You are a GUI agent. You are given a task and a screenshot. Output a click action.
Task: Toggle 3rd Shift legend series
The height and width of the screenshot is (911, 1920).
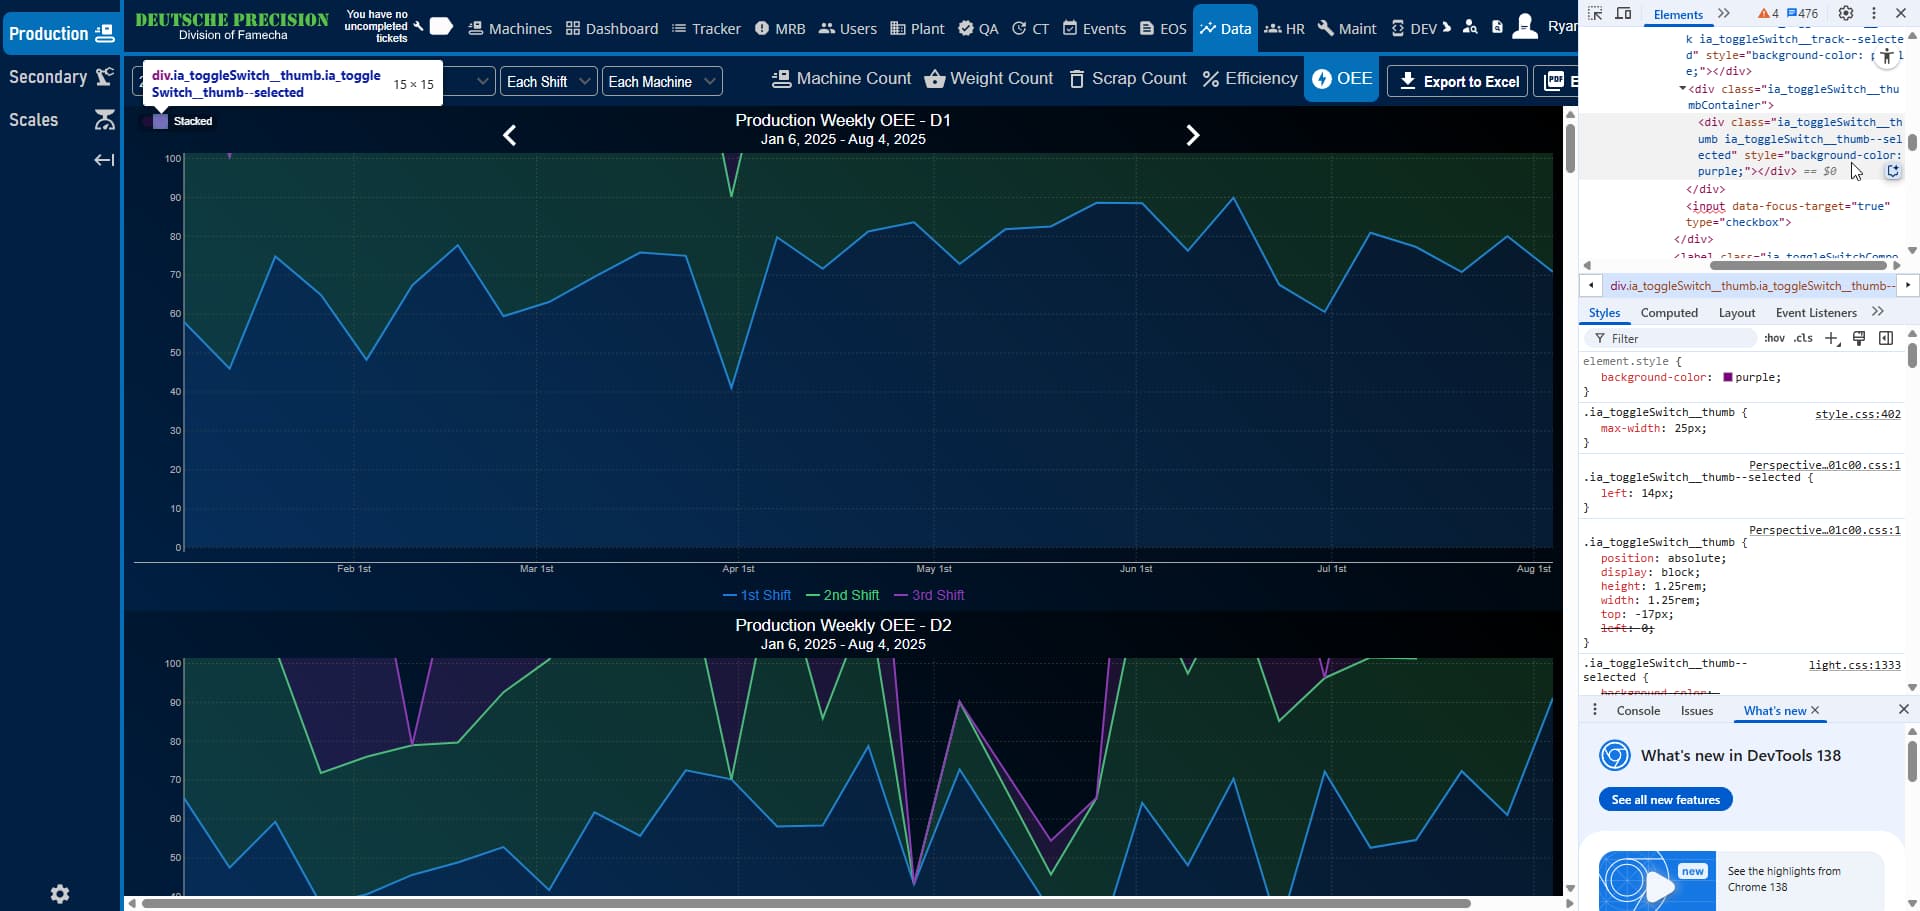point(929,595)
